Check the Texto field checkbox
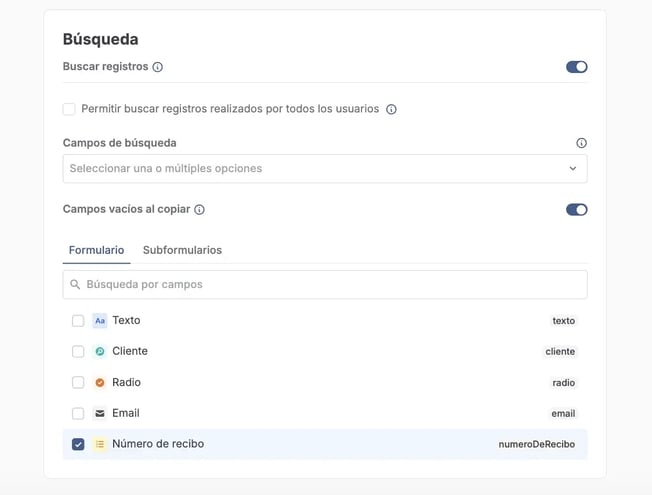652x495 pixels. [x=78, y=321]
